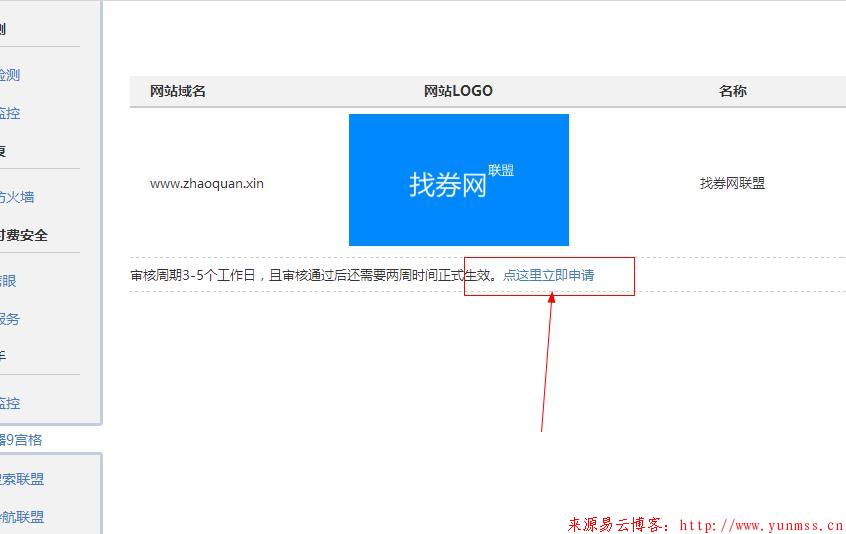The width and height of the screenshot is (846, 534).
Task: Click the 付费安全 sidebar section heading
Action: [23, 235]
